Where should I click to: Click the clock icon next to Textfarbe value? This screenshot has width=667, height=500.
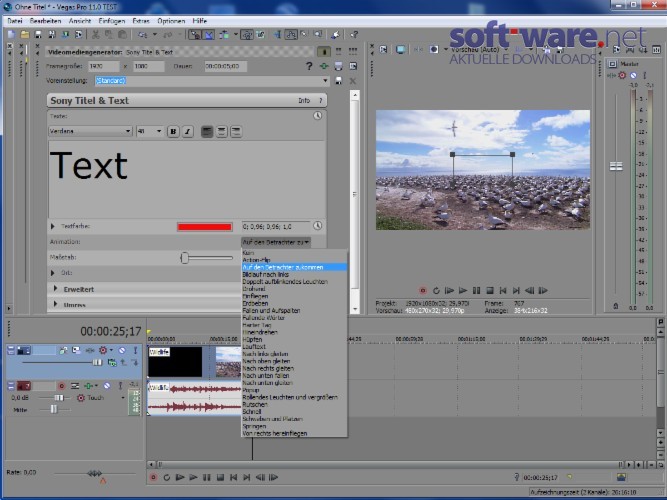click(x=317, y=226)
